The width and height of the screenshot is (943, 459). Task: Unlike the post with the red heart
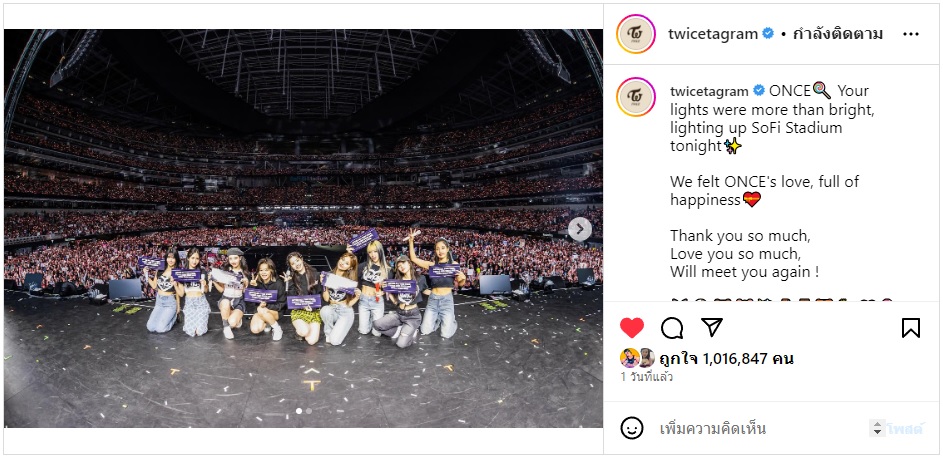(x=631, y=328)
